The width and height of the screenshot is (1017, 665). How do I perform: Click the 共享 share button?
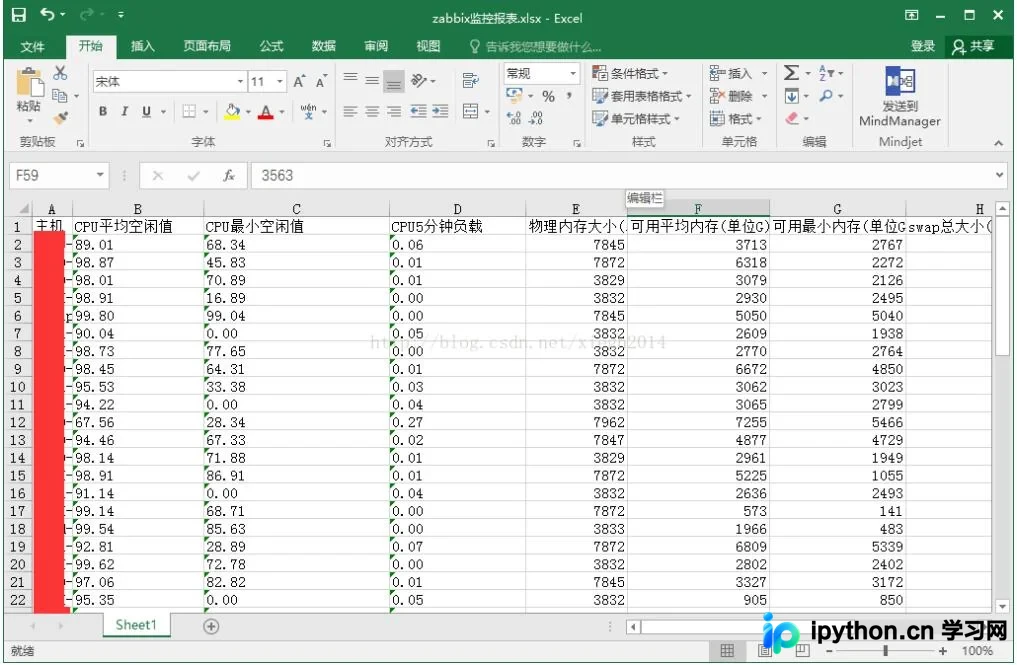(973, 46)
